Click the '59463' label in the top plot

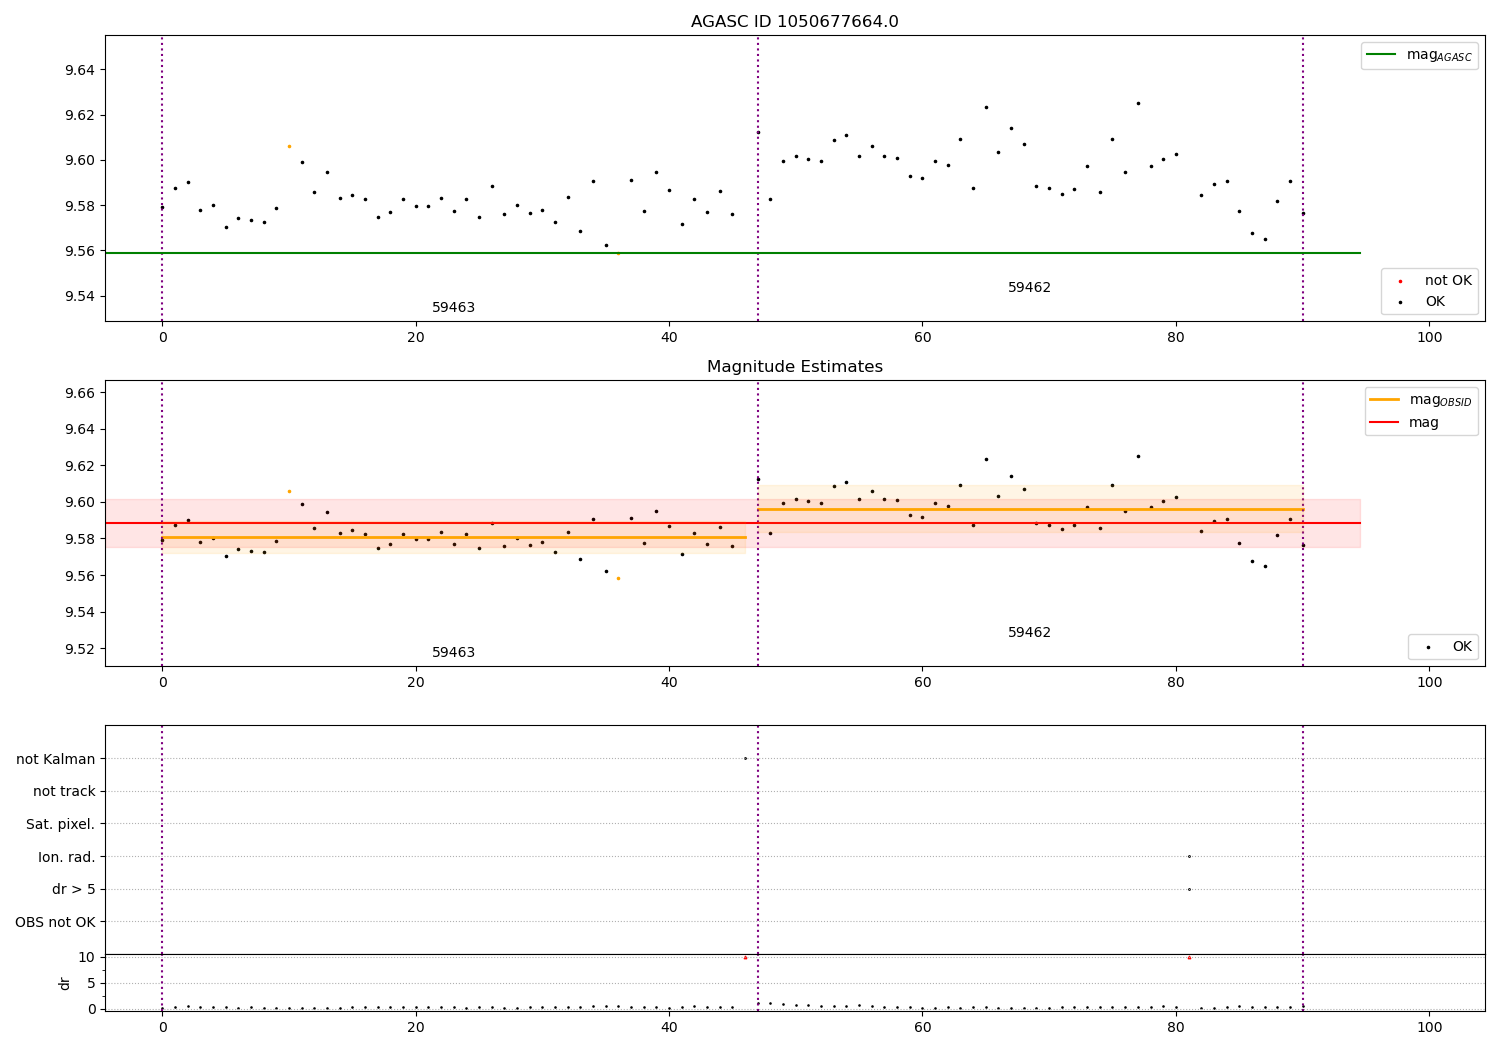point(453,308)
